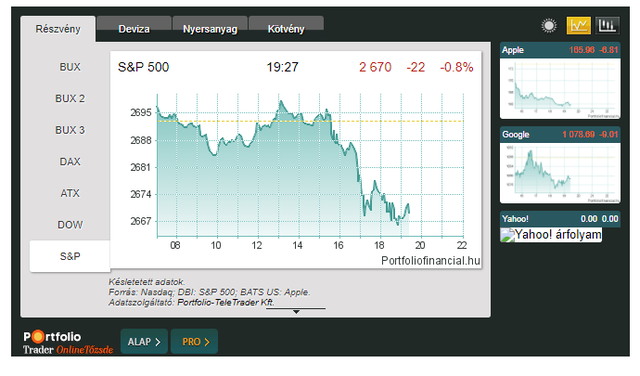
Task: Switch to bar chart view icon
Action: [607, 26]
